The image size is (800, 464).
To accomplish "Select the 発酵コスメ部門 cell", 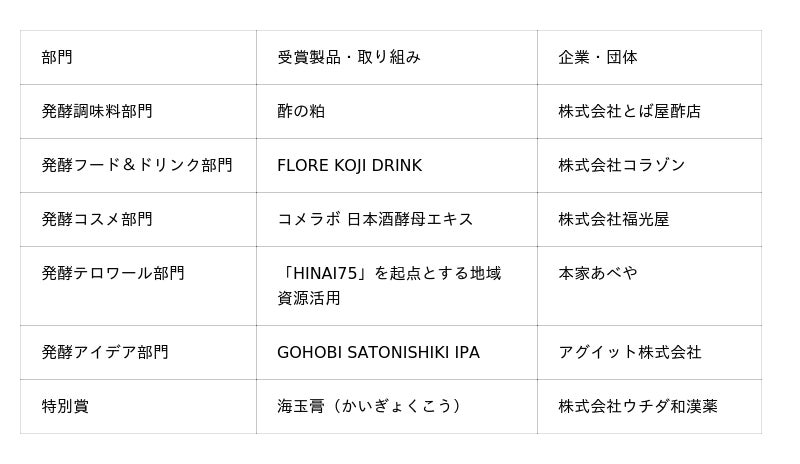I will (x=138, y=220).
